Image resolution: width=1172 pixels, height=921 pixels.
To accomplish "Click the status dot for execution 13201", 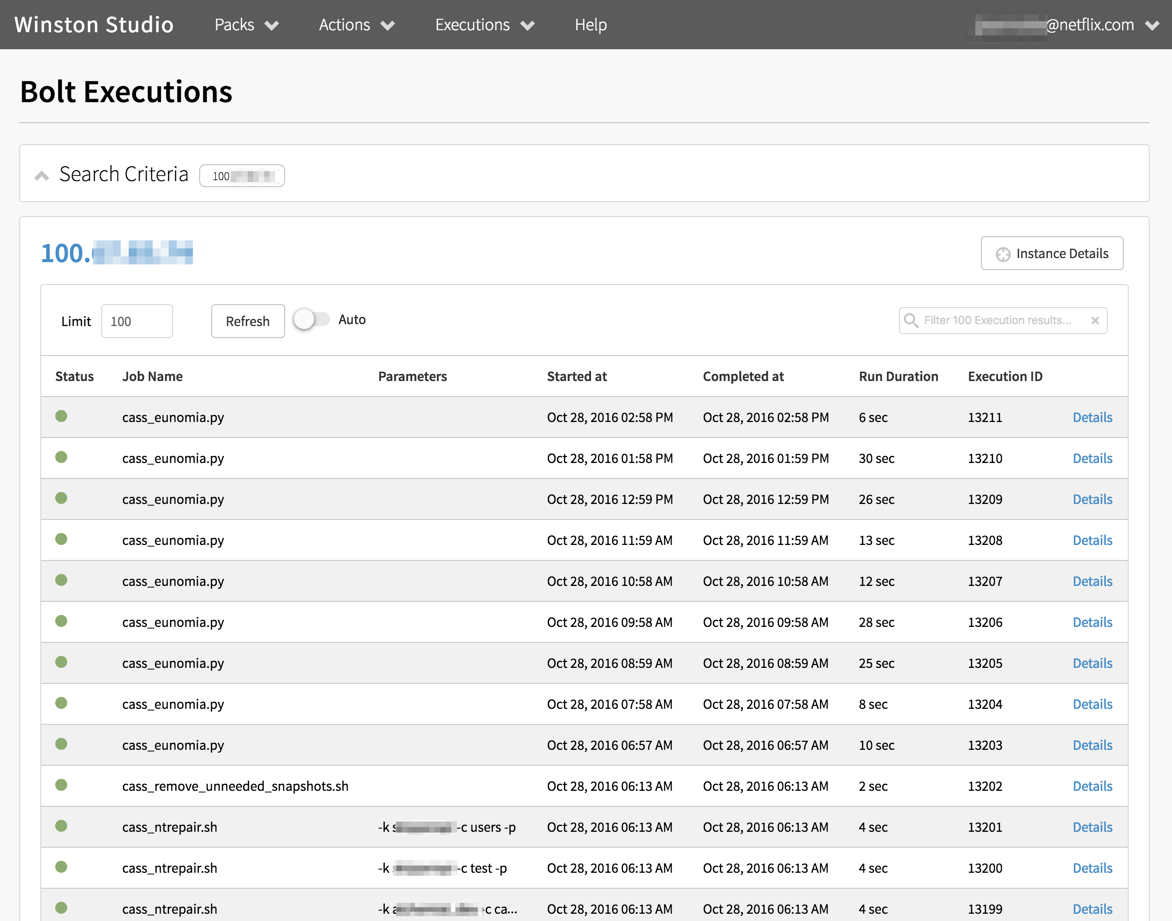I will (61, 826).
